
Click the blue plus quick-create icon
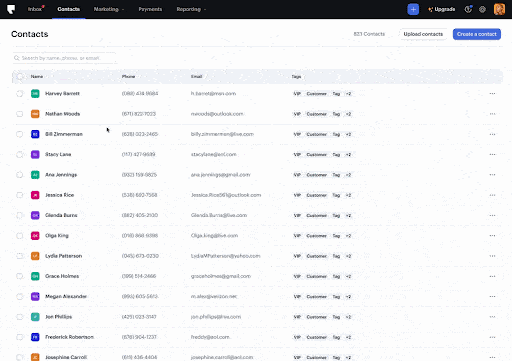click(413, 9)
